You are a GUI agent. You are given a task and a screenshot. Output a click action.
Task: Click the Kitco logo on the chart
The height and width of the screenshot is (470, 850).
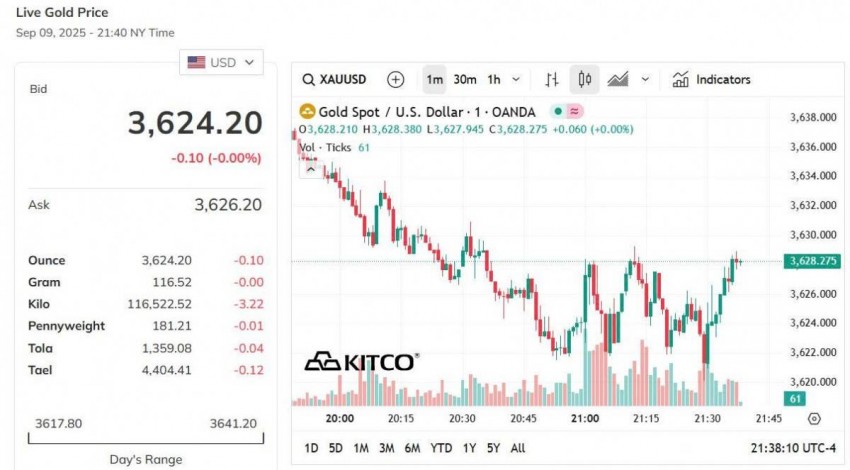(360, 361)
